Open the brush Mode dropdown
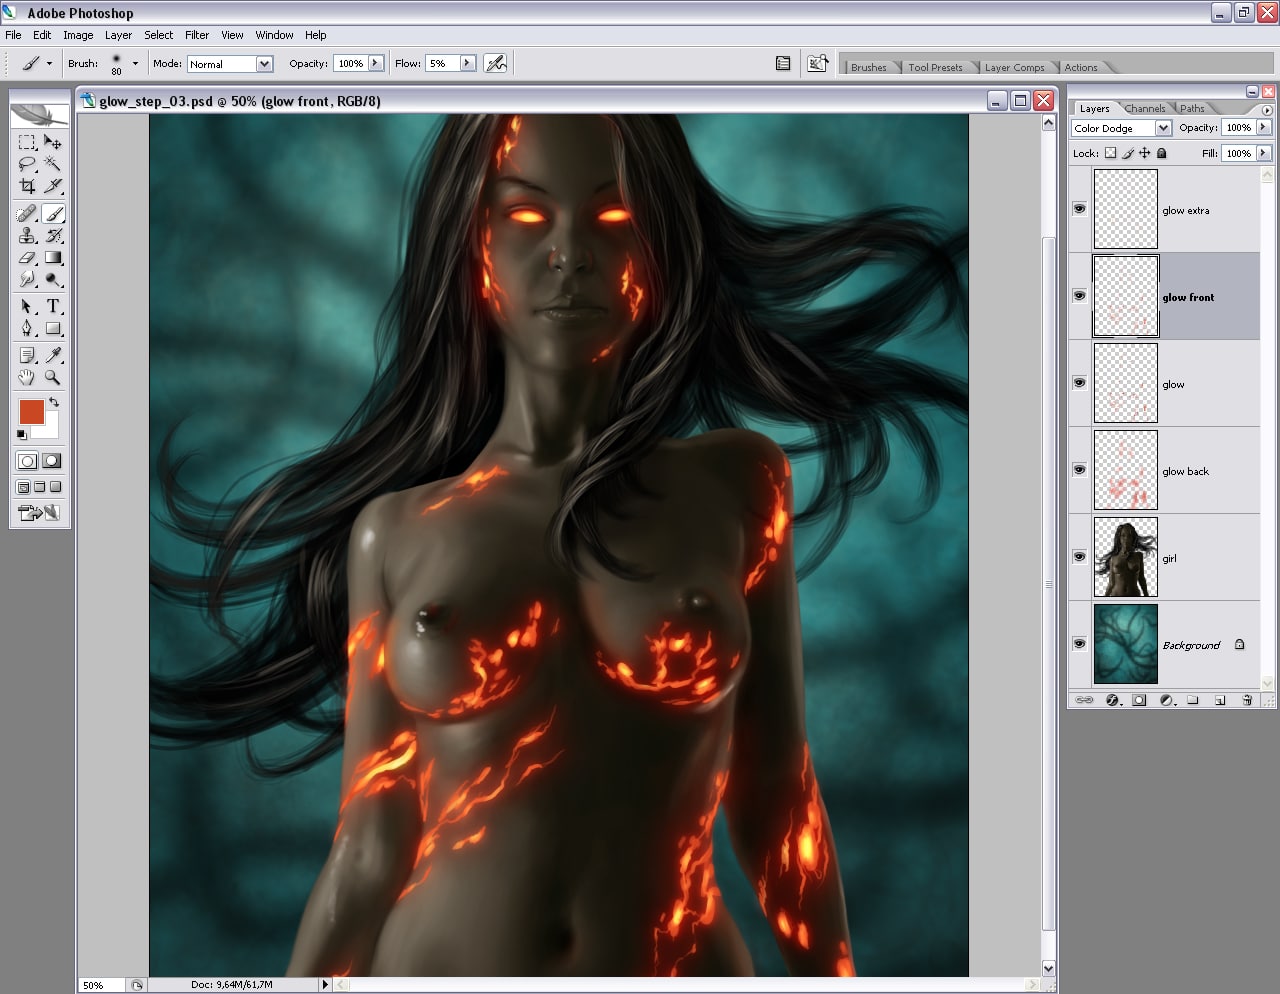The image size is (1280, 994). pos(264,64)
